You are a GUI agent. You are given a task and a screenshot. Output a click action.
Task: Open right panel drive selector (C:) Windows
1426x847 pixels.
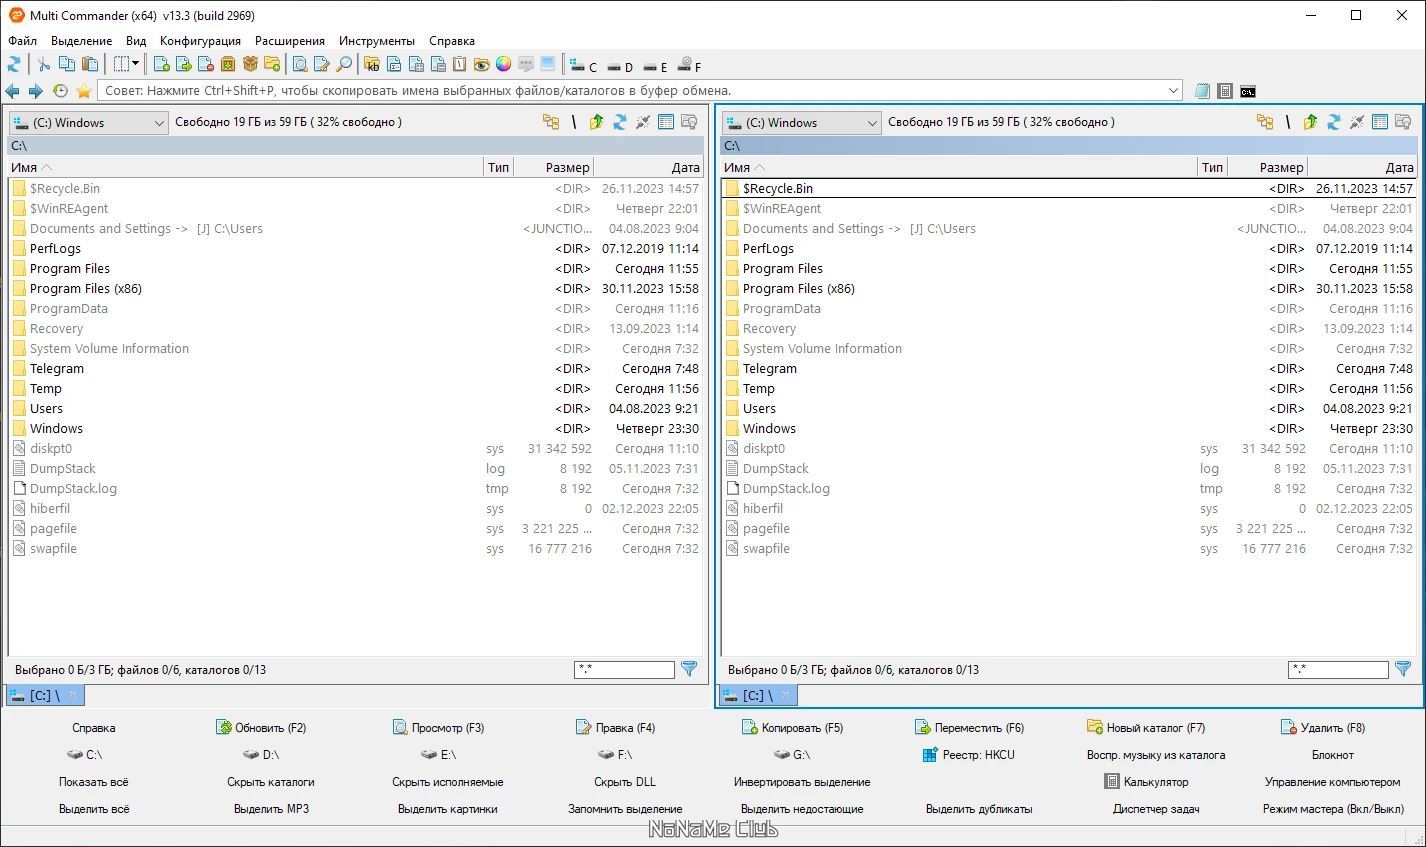tap(802, 123)
